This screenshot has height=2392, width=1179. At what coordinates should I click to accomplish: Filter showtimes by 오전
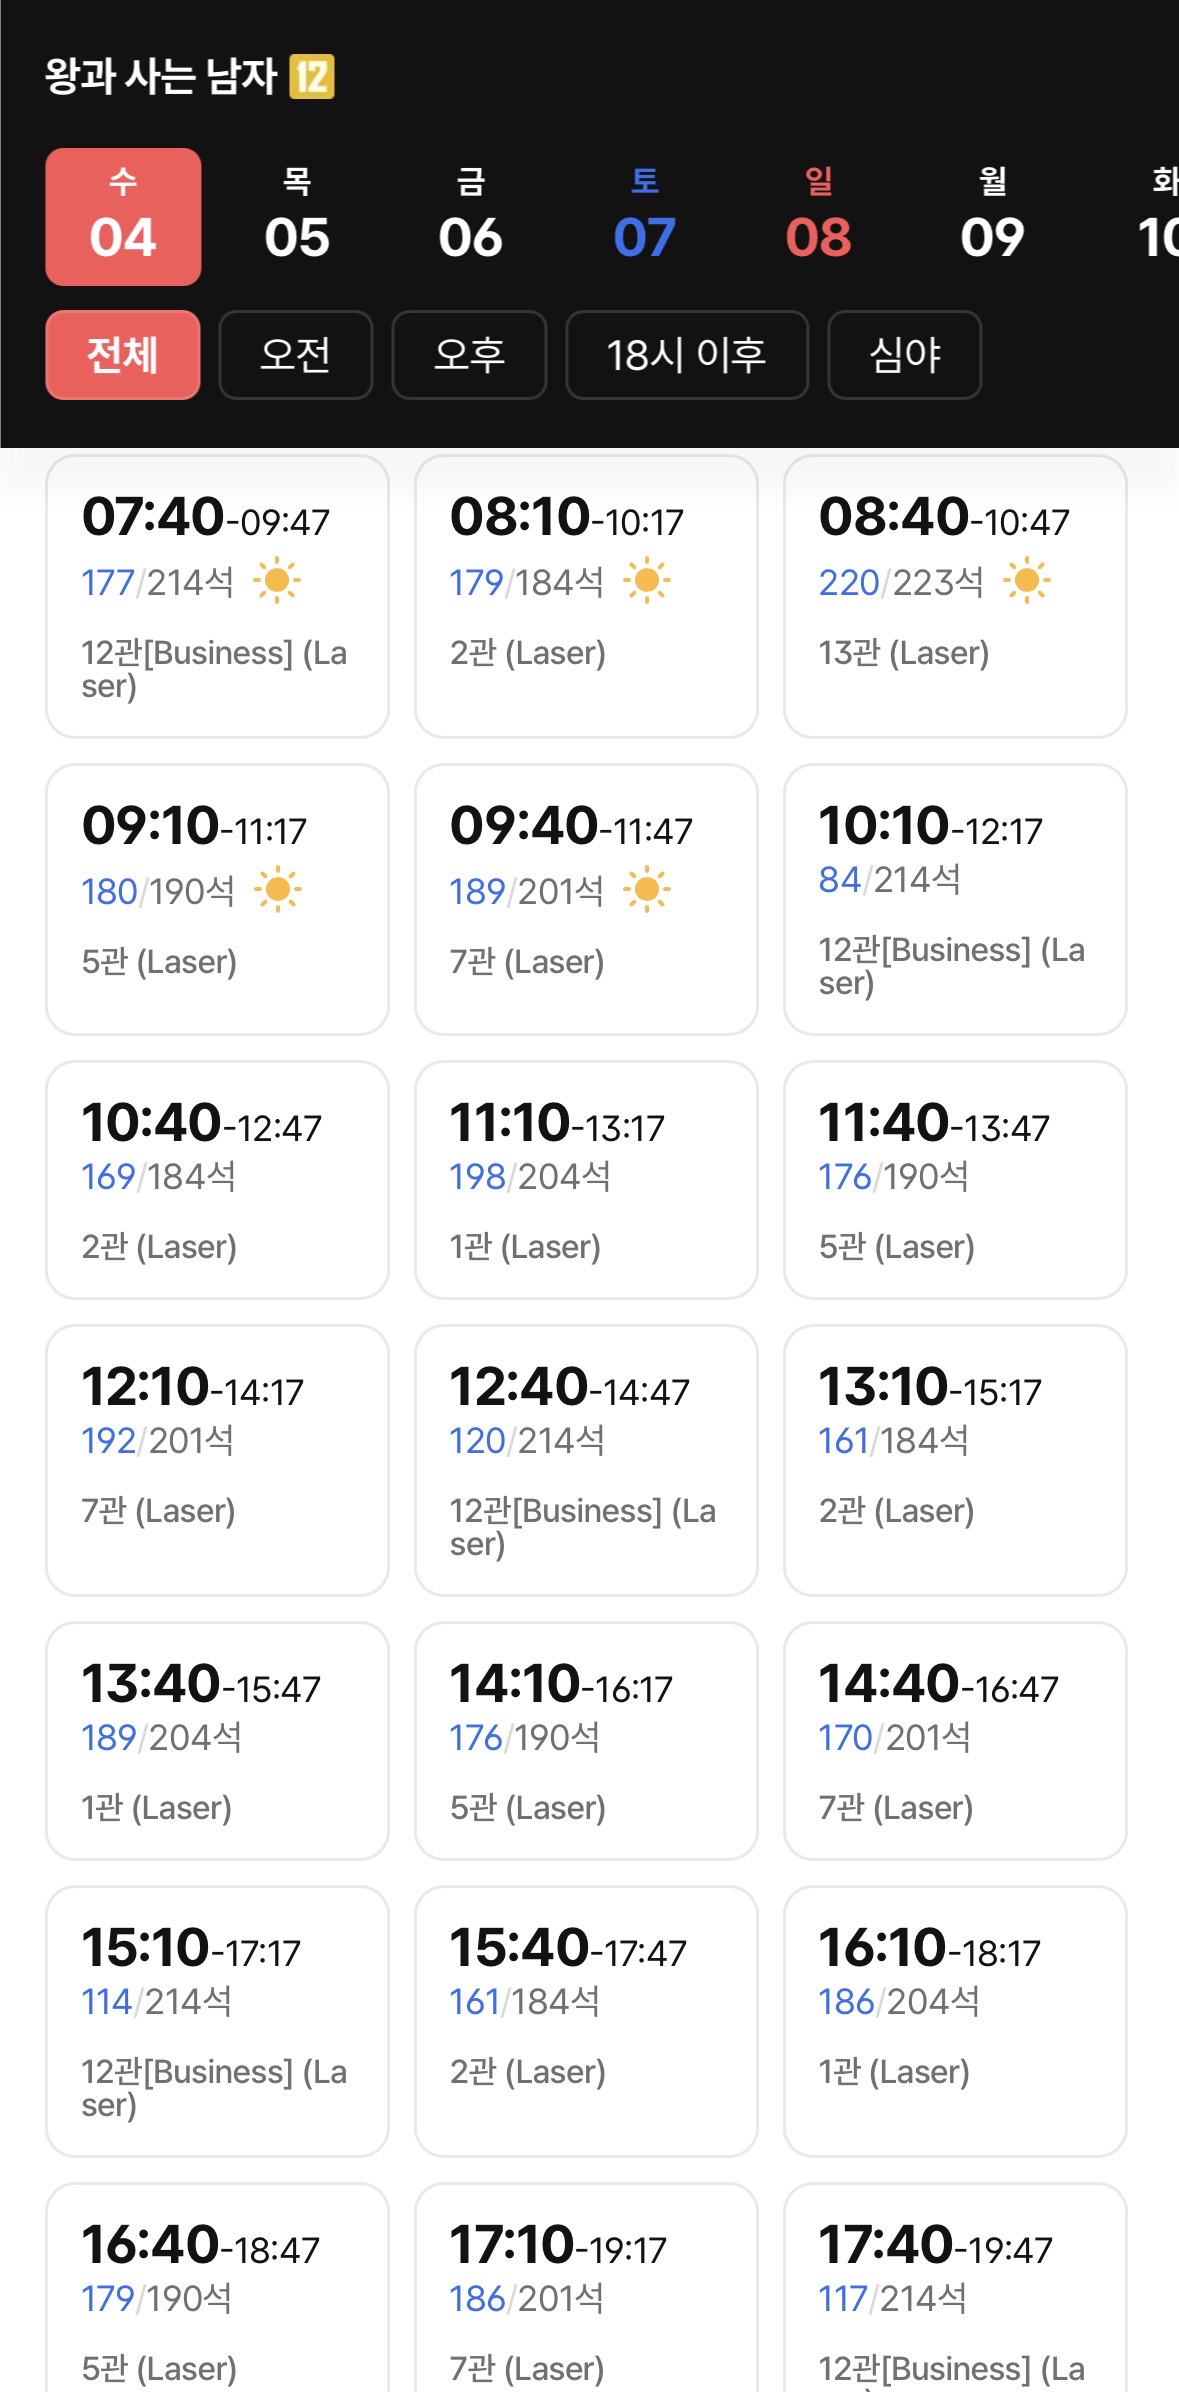(296, 355)
